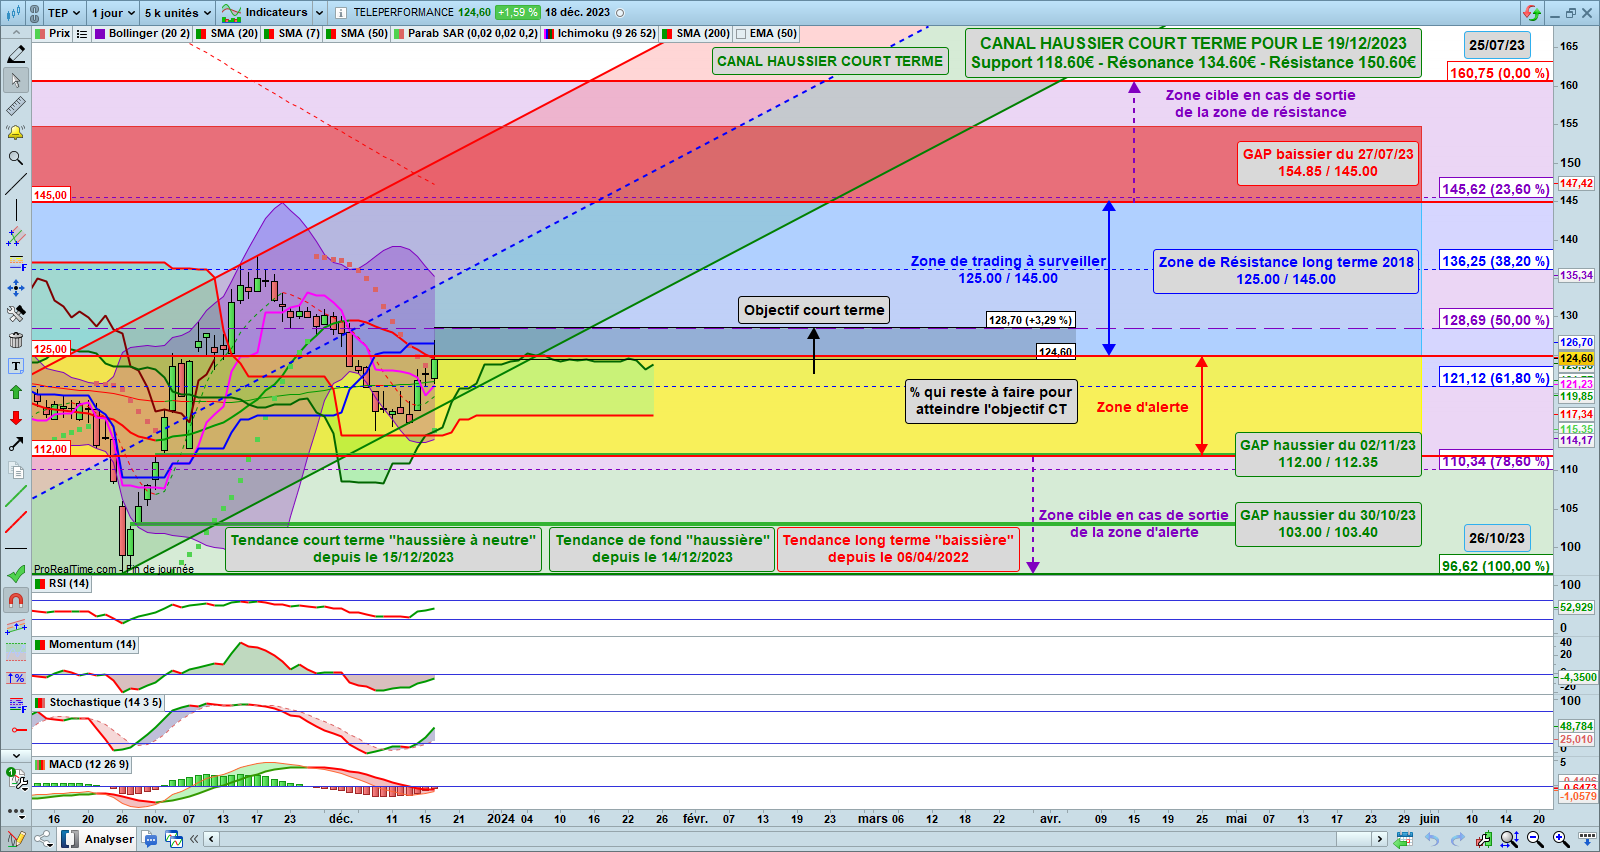Undo with the bottom-right back arrow
Image resolution: width=1600 pixels, height=852 pixels.
pos(1431,839)
